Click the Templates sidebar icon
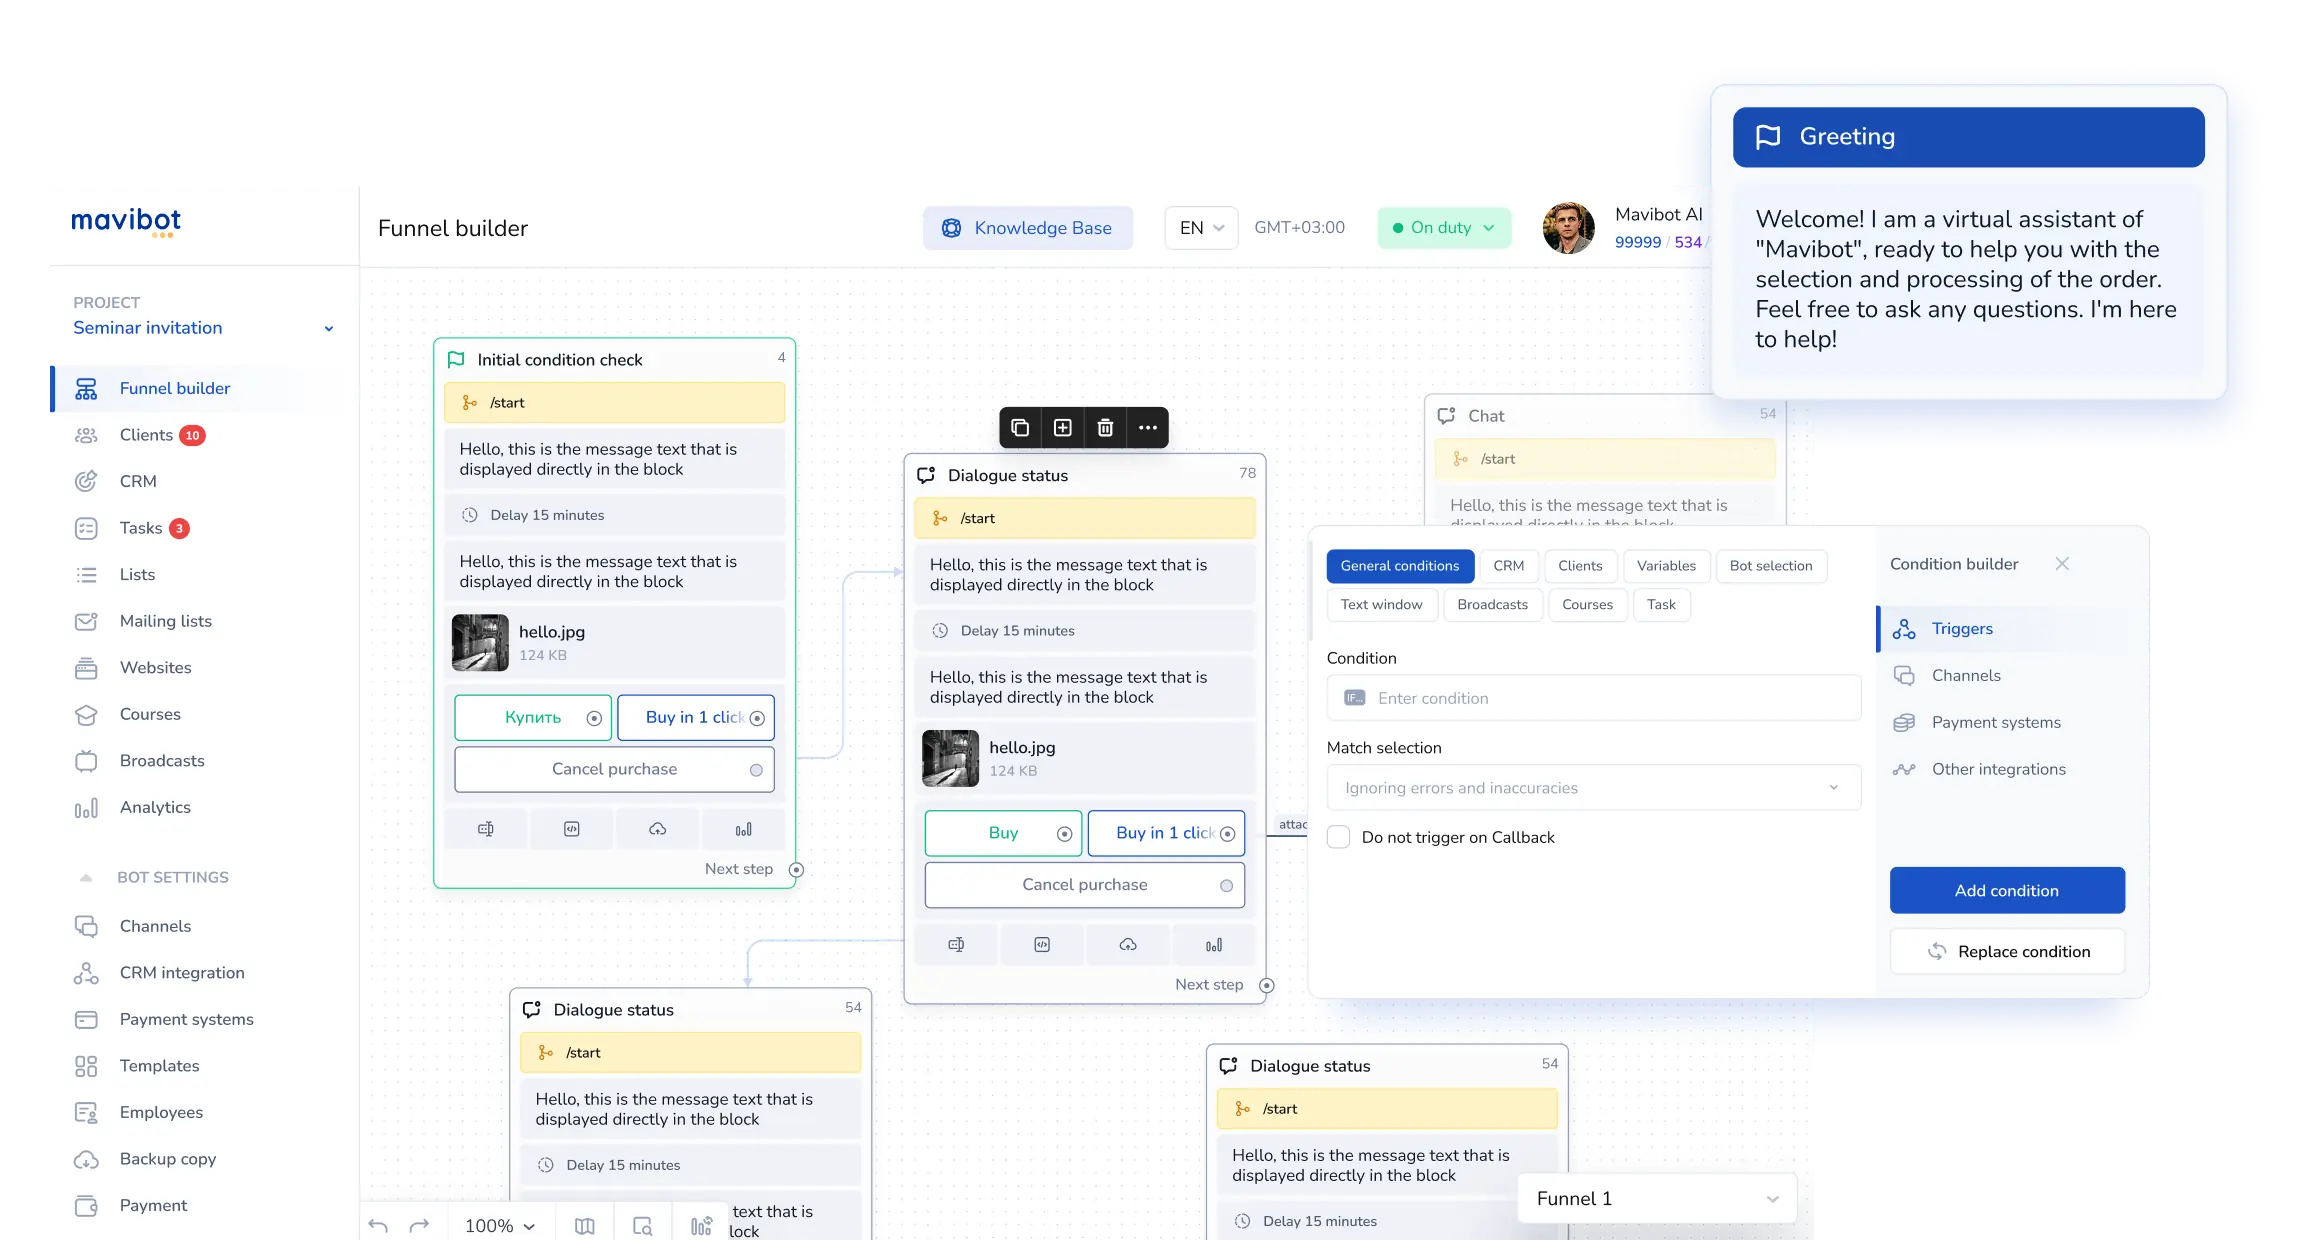2306x1252 pixels. [x=86, y=1066]
